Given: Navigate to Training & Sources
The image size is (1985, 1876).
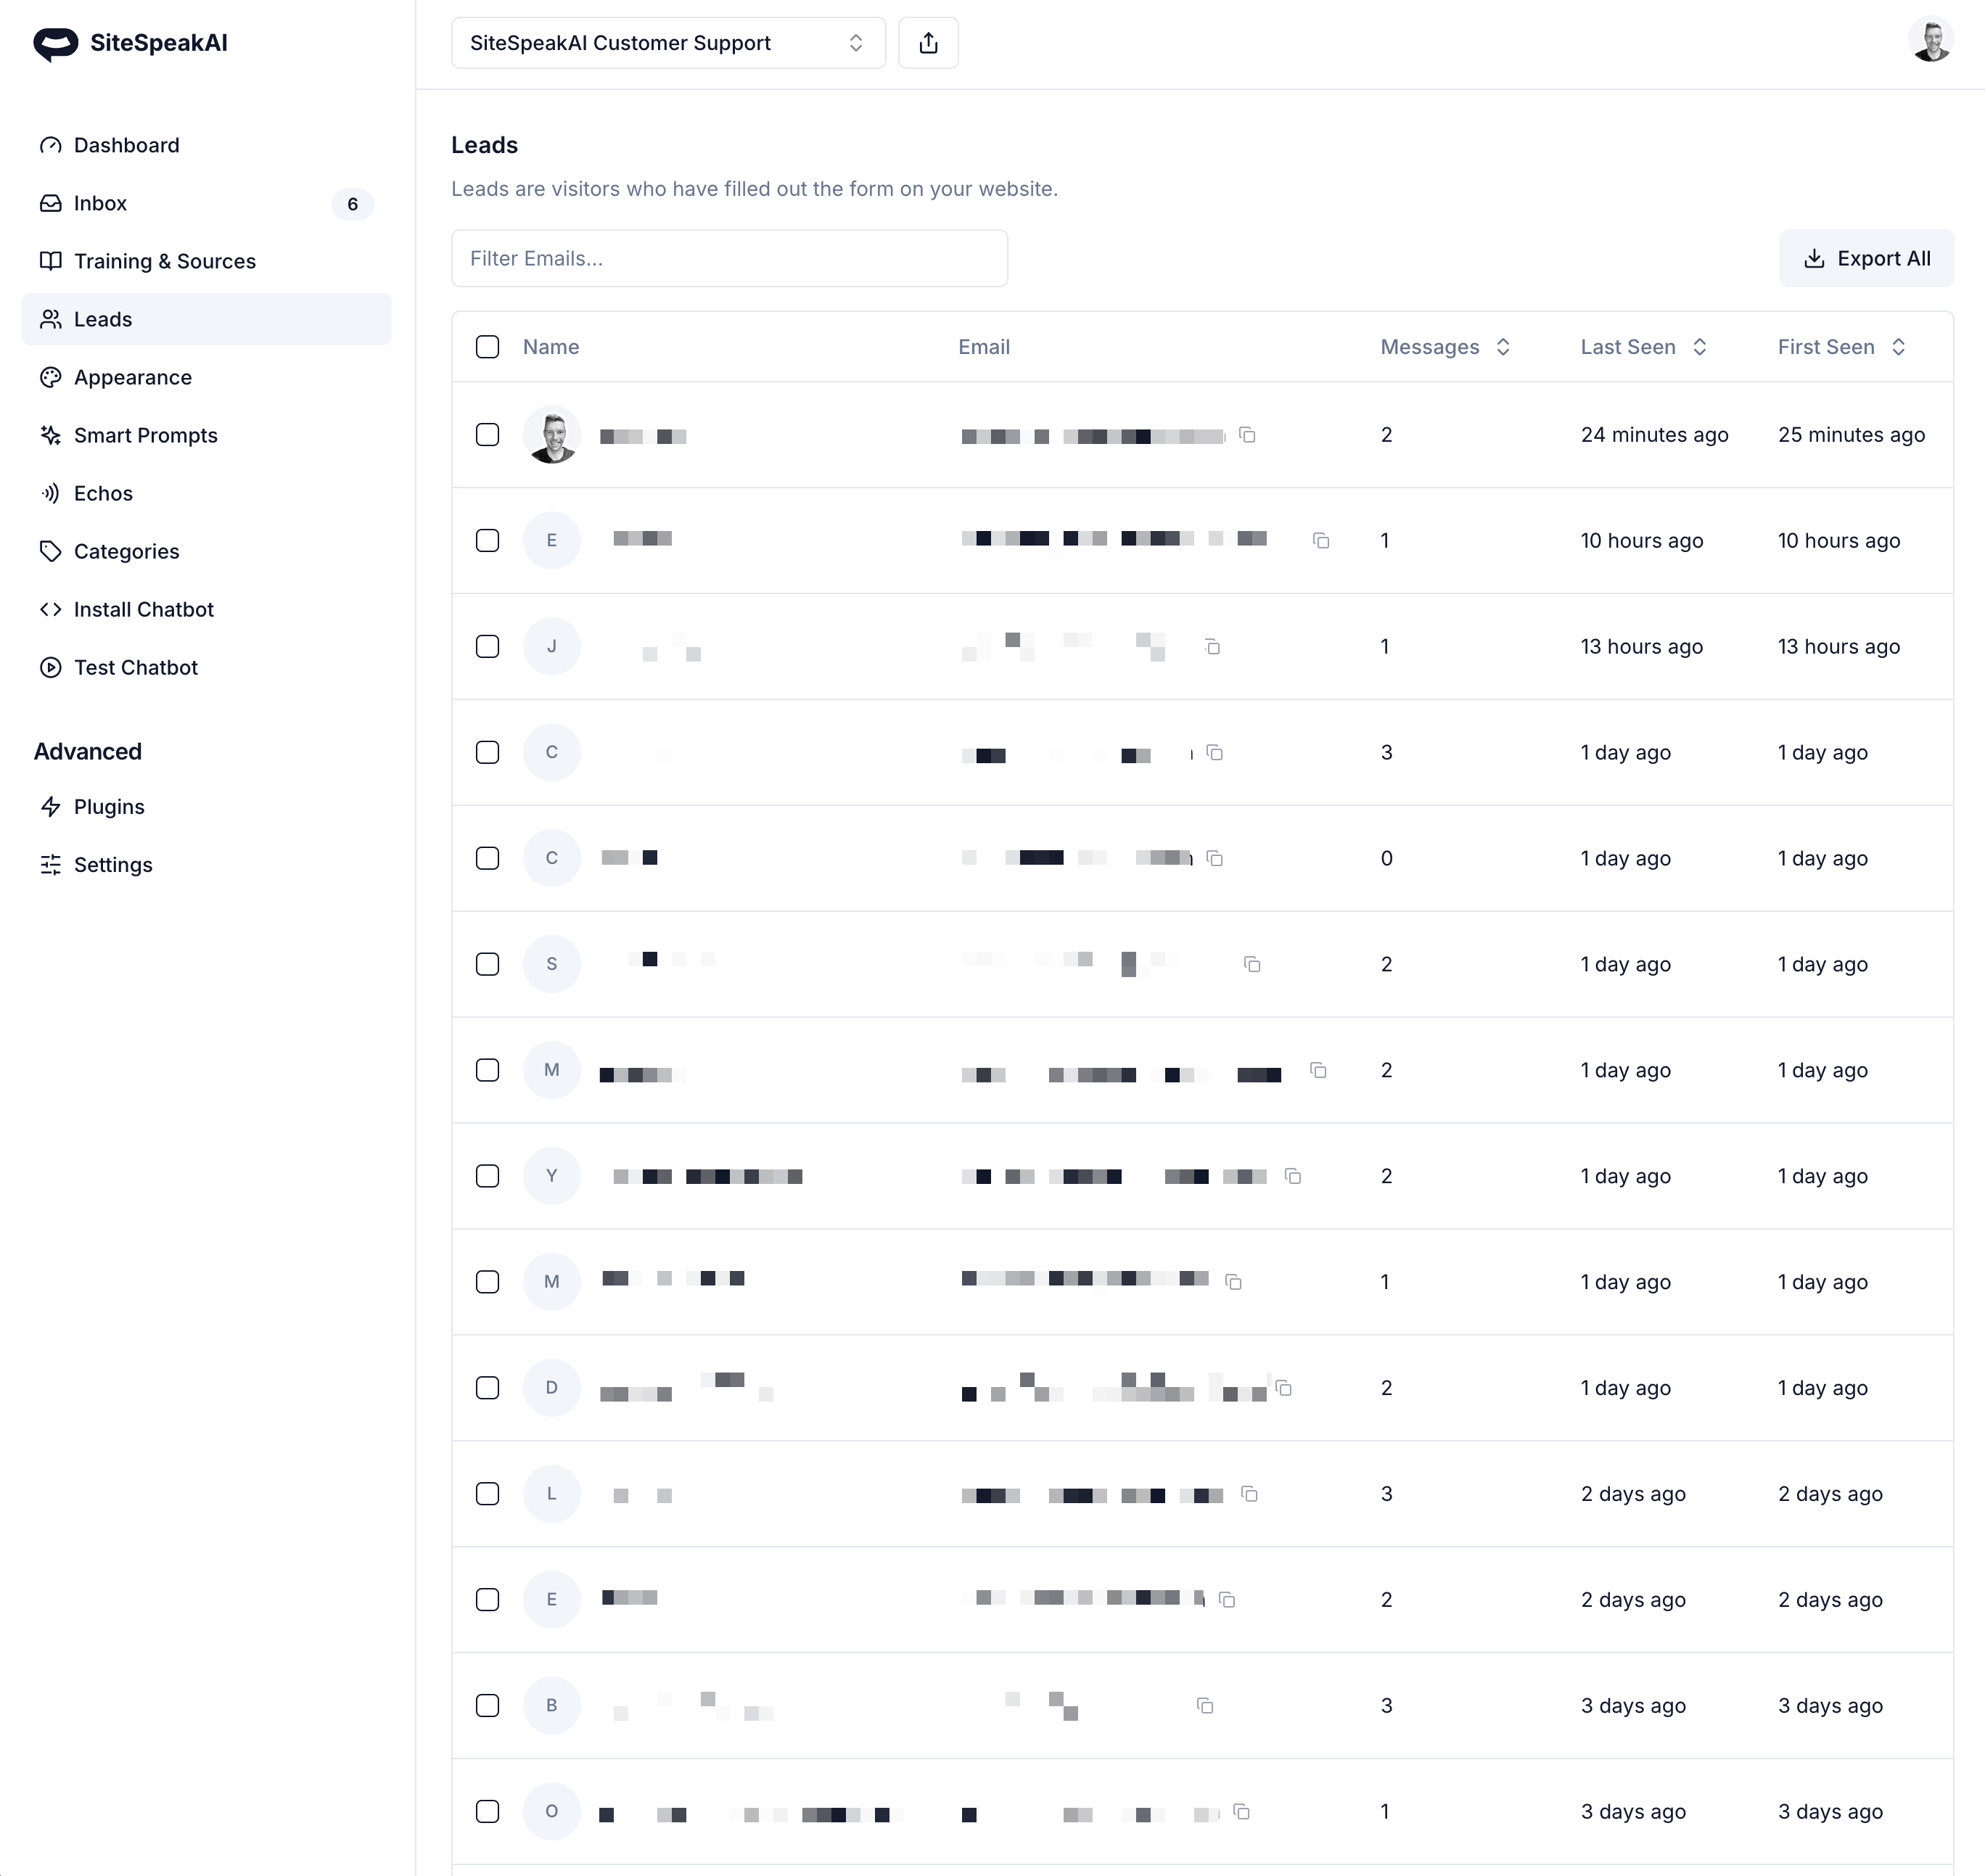Looking at the screenshot, I should (164, 261).
